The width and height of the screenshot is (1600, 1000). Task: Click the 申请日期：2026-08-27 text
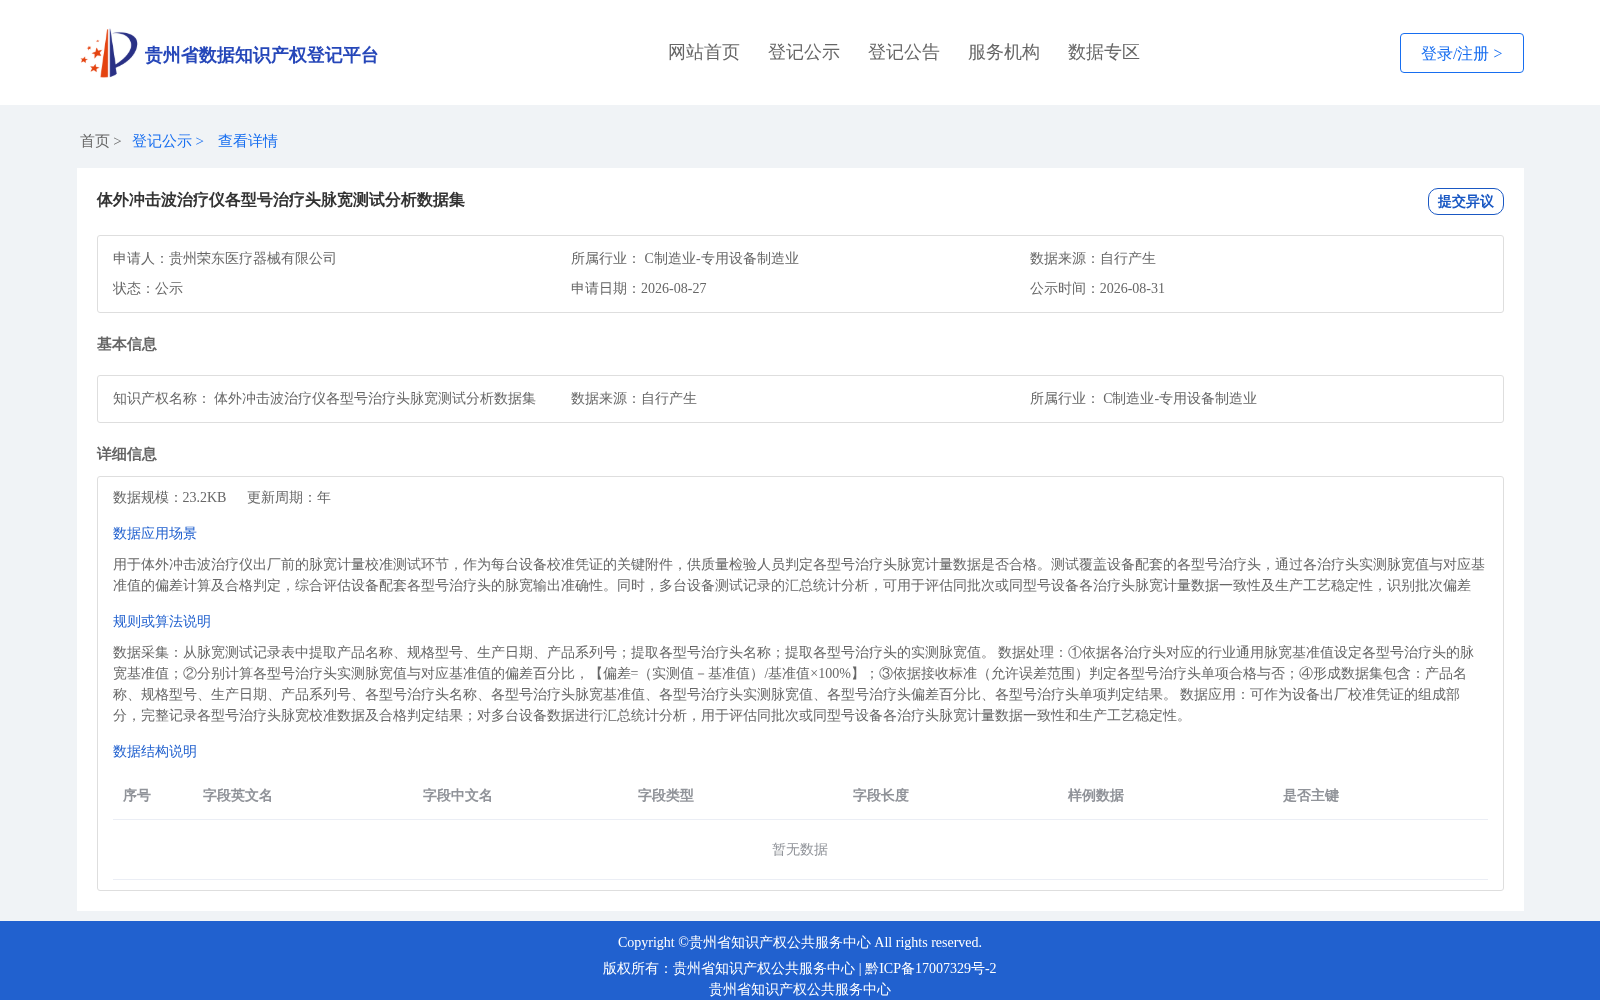click(x=639, y=289)
